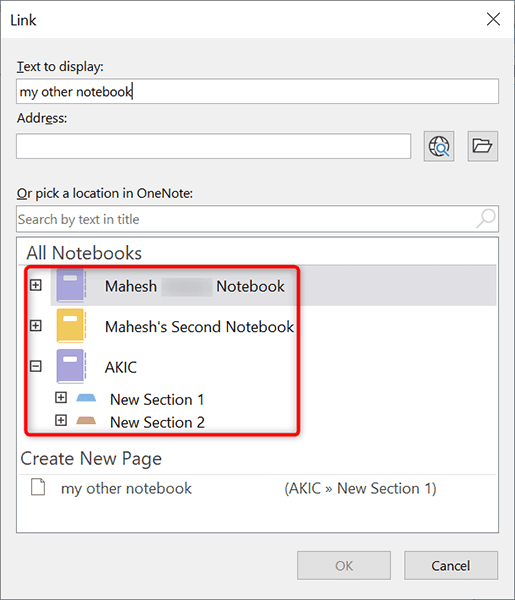Expand the Mahesh Notebook tree node
This screenshot has height=600, width=515.
[x=36, y=285]
